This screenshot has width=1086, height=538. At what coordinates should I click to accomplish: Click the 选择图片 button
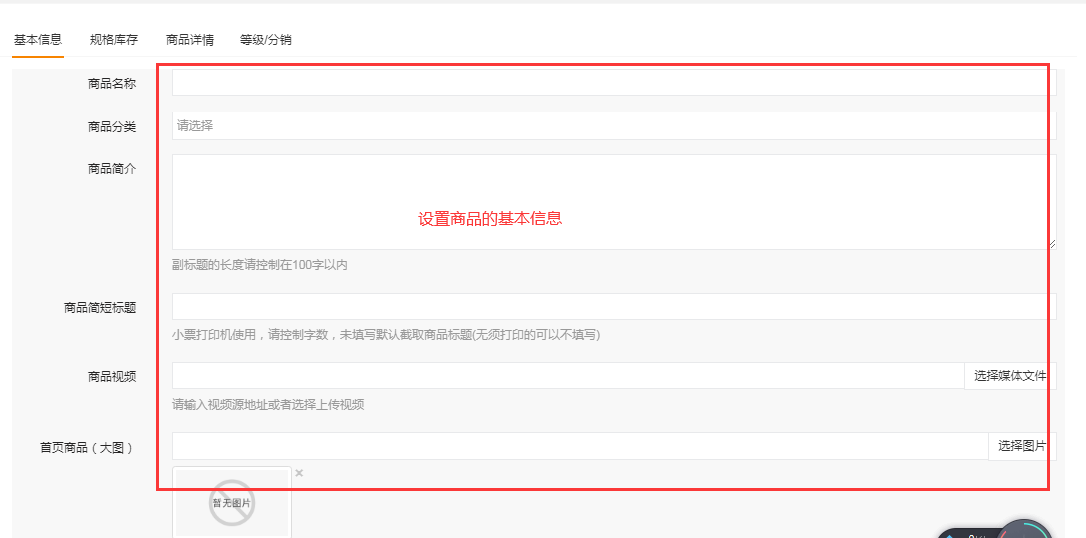(1022, 446)
